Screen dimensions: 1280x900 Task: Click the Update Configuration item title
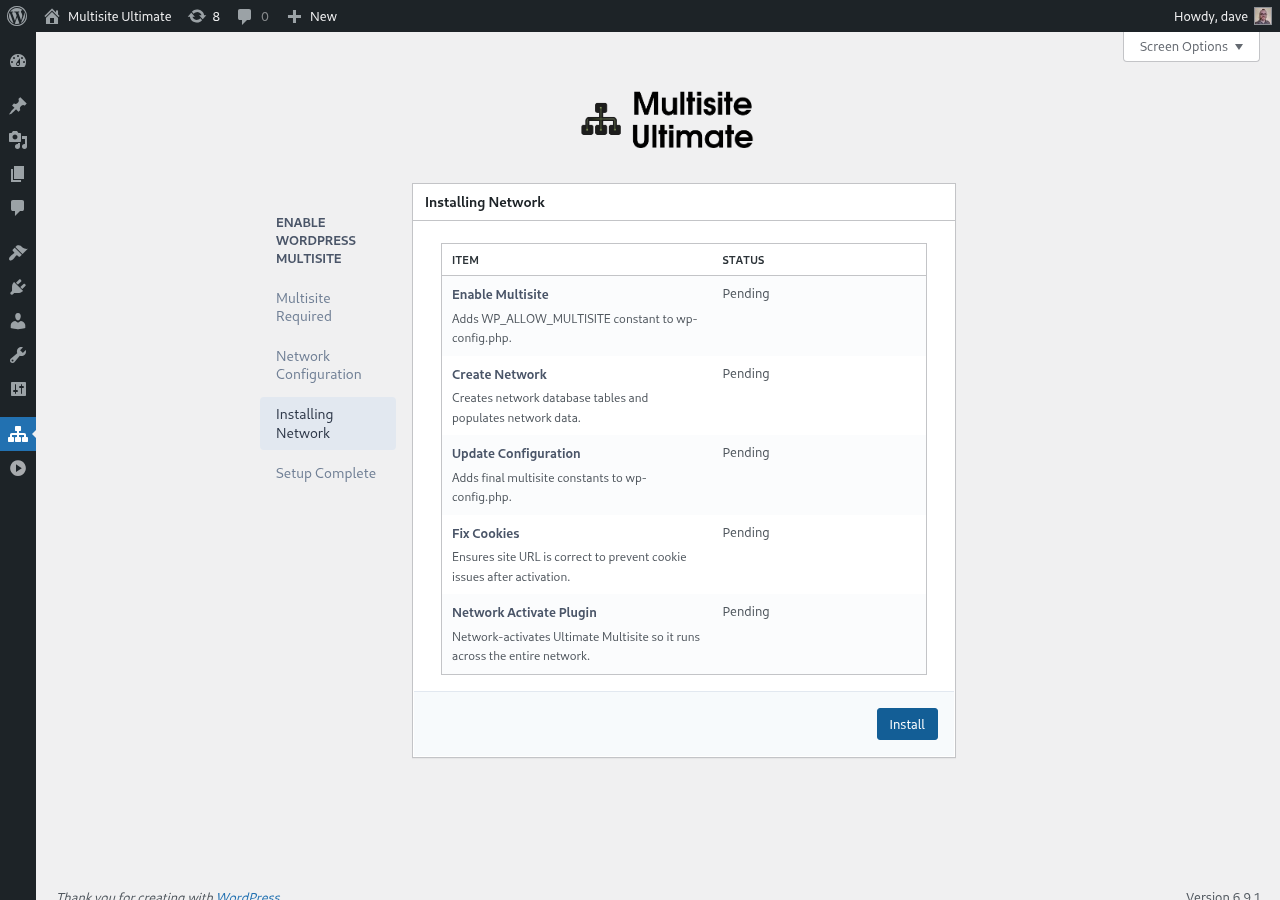[x=516, y=453]
